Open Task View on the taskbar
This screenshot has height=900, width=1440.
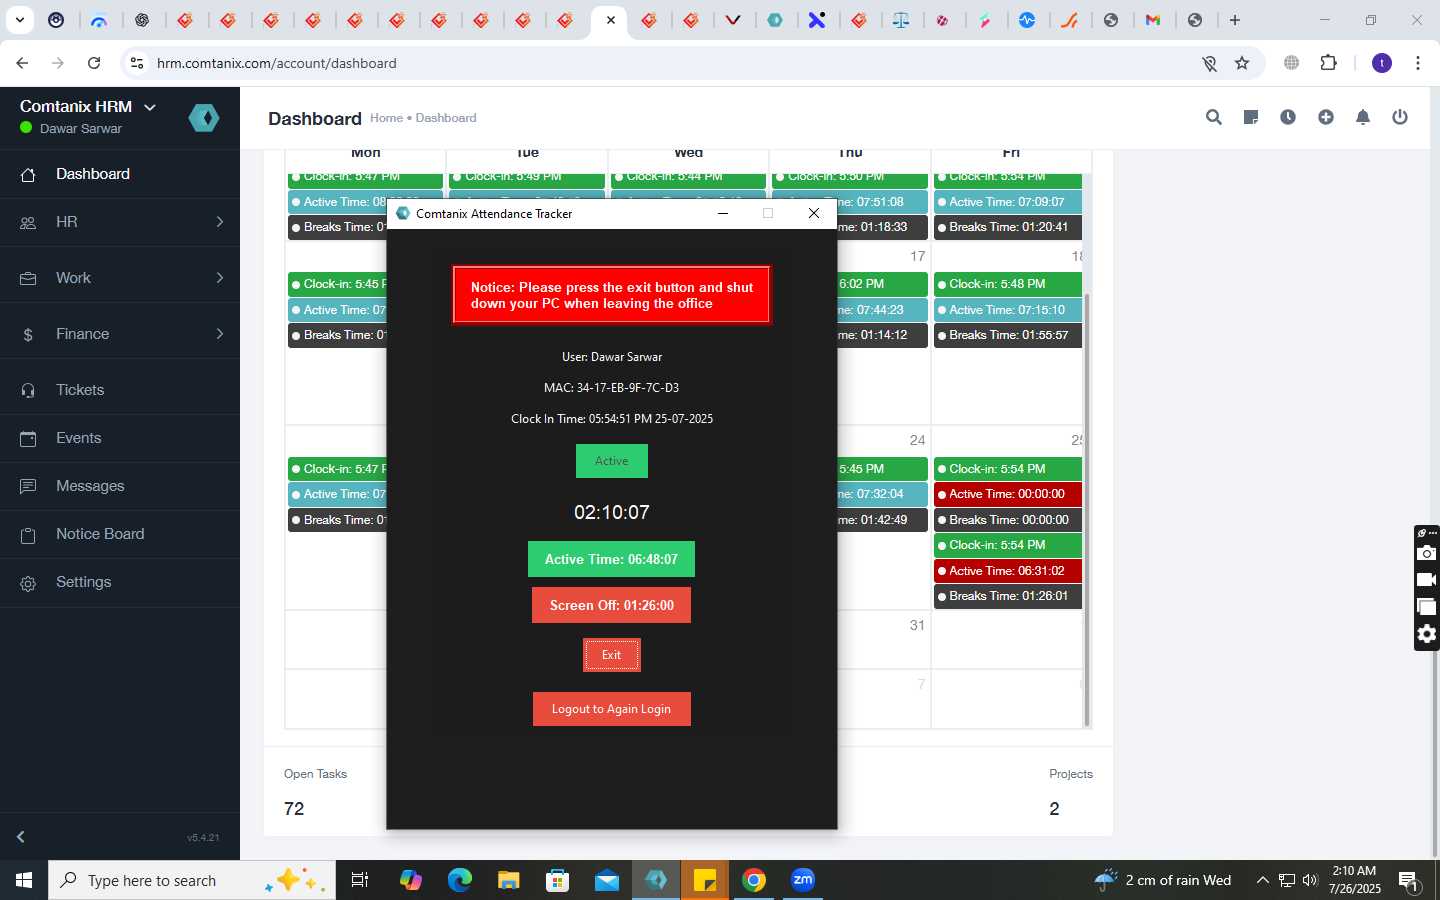click(360, 880)
